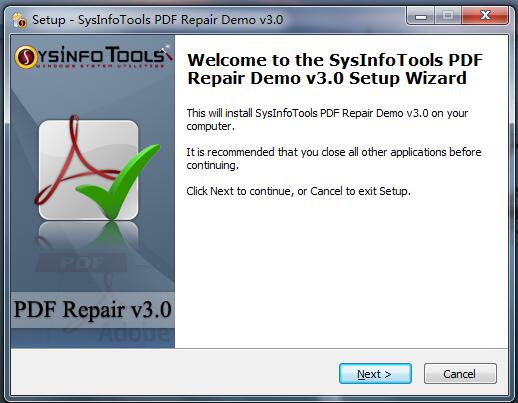Click the green checkmark graphic
Screen dimensions: 518x403
tap(119, 182)
